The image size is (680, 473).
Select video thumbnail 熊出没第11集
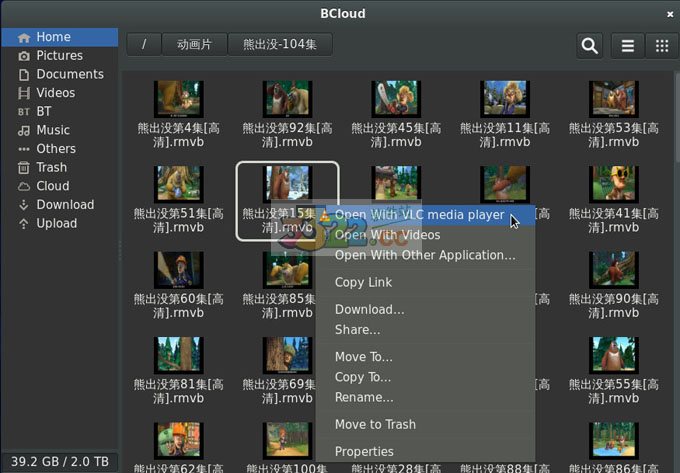point(505,99)
